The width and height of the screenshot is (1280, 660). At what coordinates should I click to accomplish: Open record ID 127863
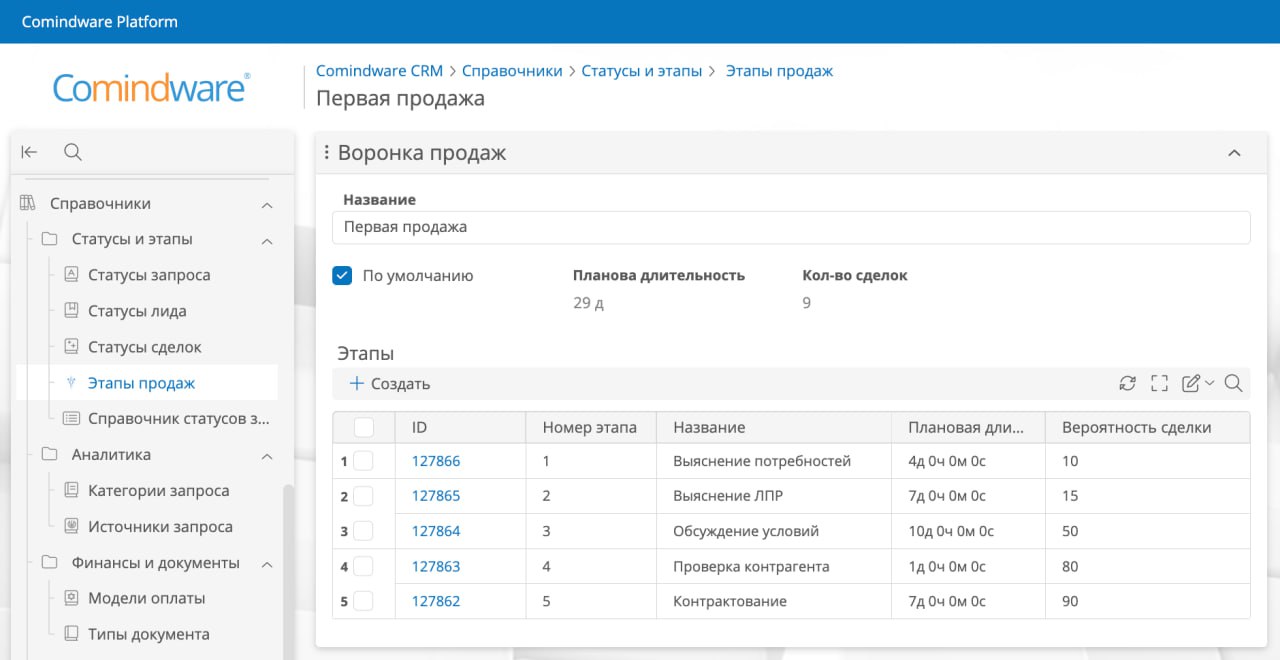tap(436, 566)
